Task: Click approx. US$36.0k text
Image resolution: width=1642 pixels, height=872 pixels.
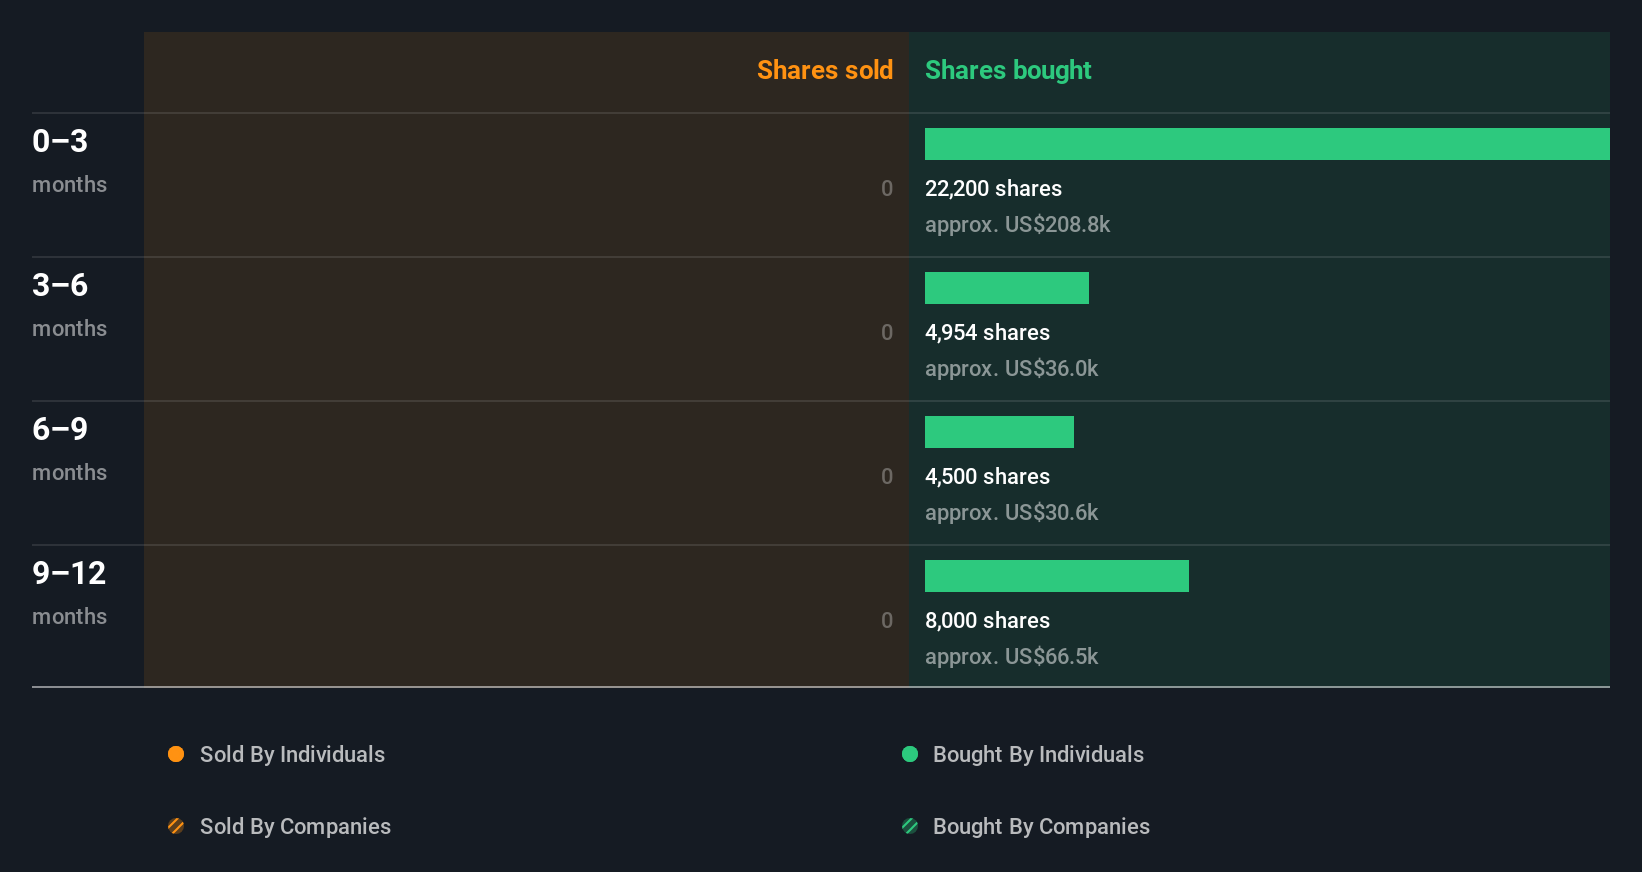Action: [1011, 368]
